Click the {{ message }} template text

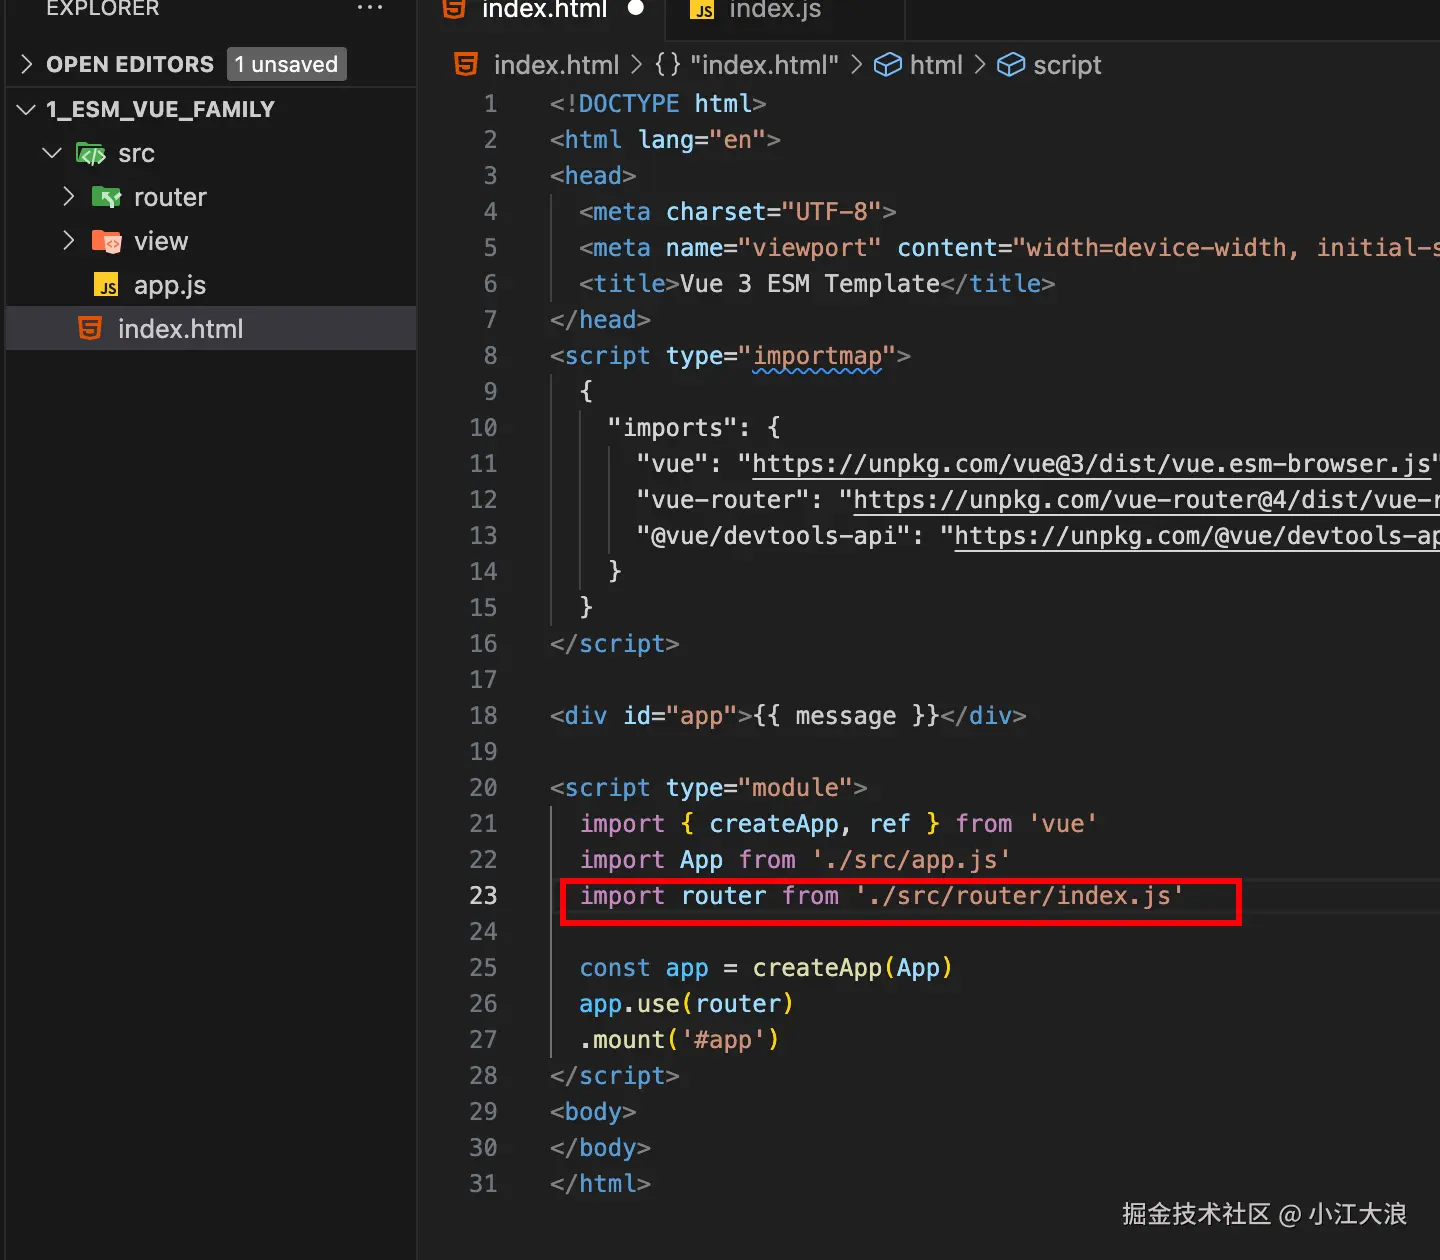(x=846, y=716)
